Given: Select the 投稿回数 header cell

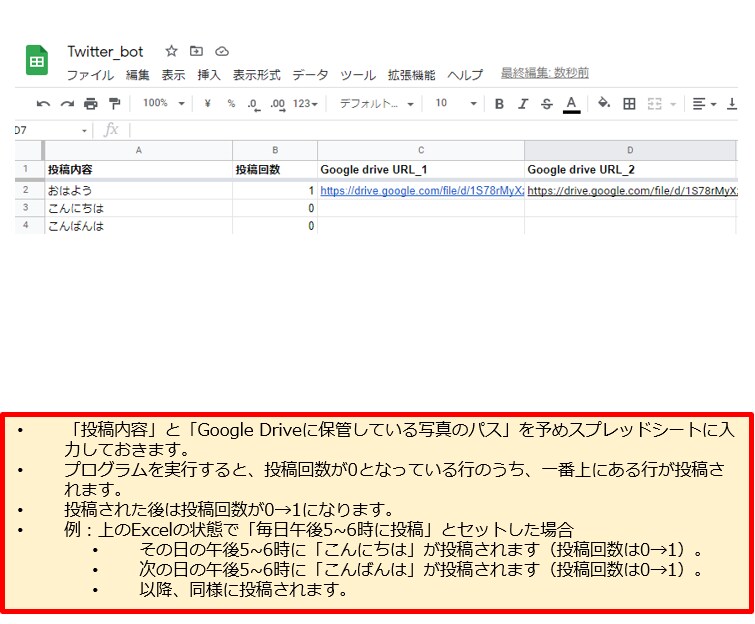Looking at the screenshot, I should pos(275,169).
